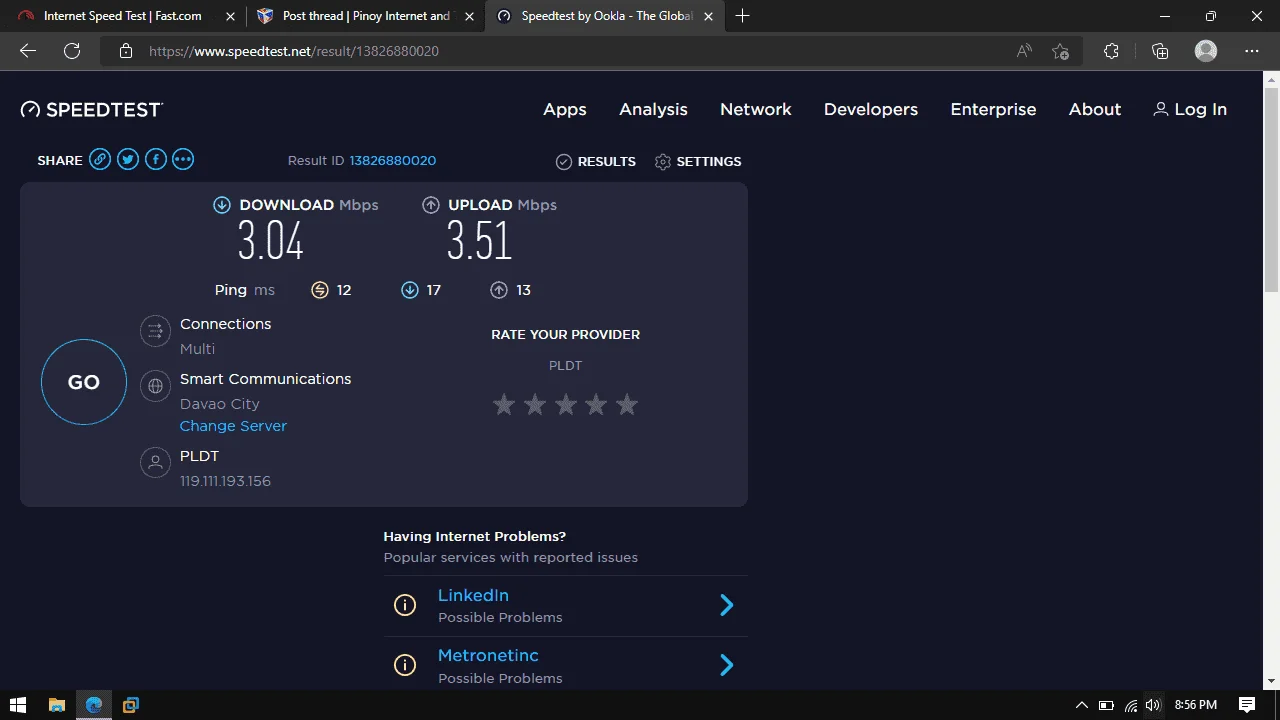Open the Developers menu
The height and width of the screenshot is (720, 1280).
click(x=871, y=109)
